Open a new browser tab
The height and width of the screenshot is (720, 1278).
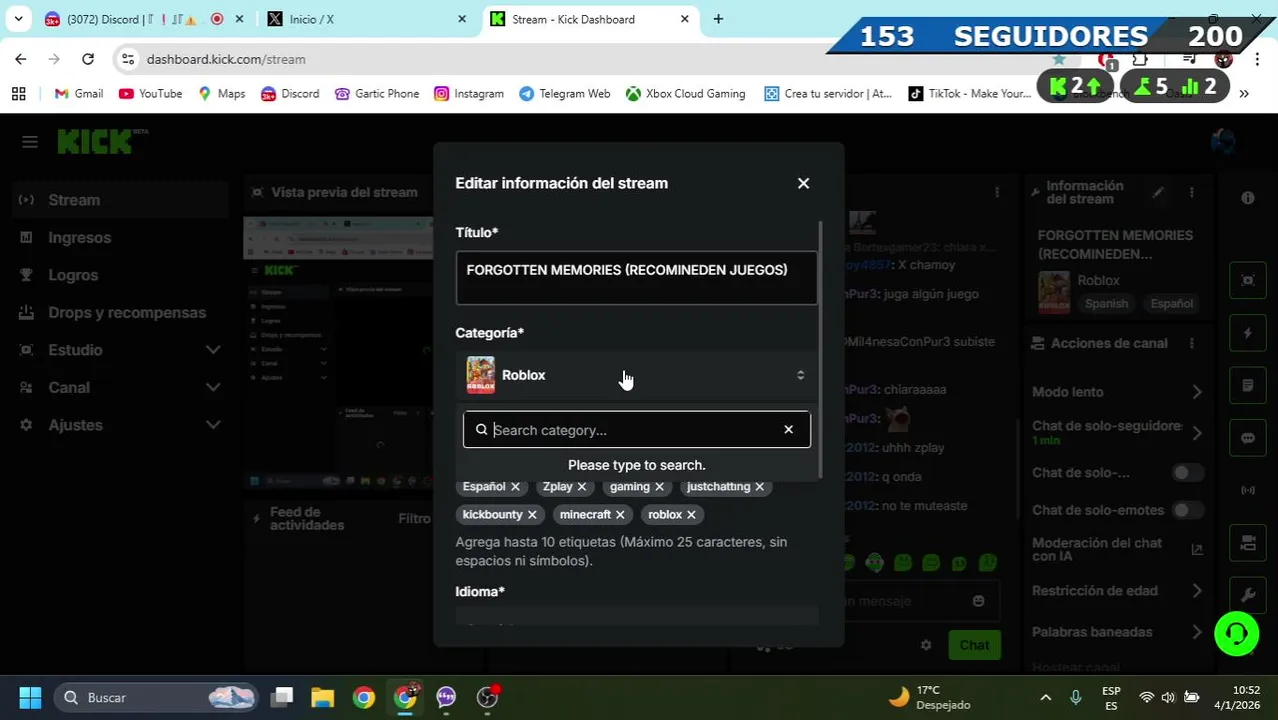click(718, 19)
